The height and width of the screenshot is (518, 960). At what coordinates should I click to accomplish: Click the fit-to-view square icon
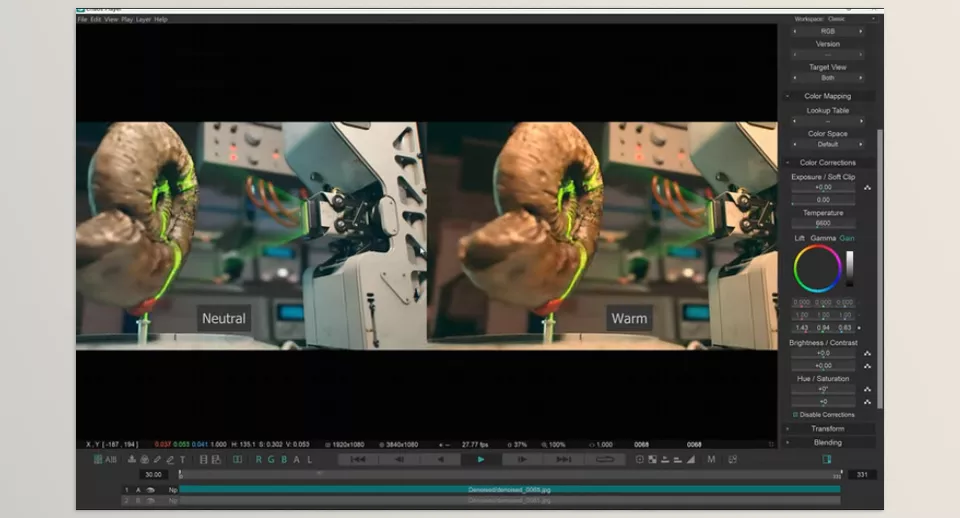640,459
